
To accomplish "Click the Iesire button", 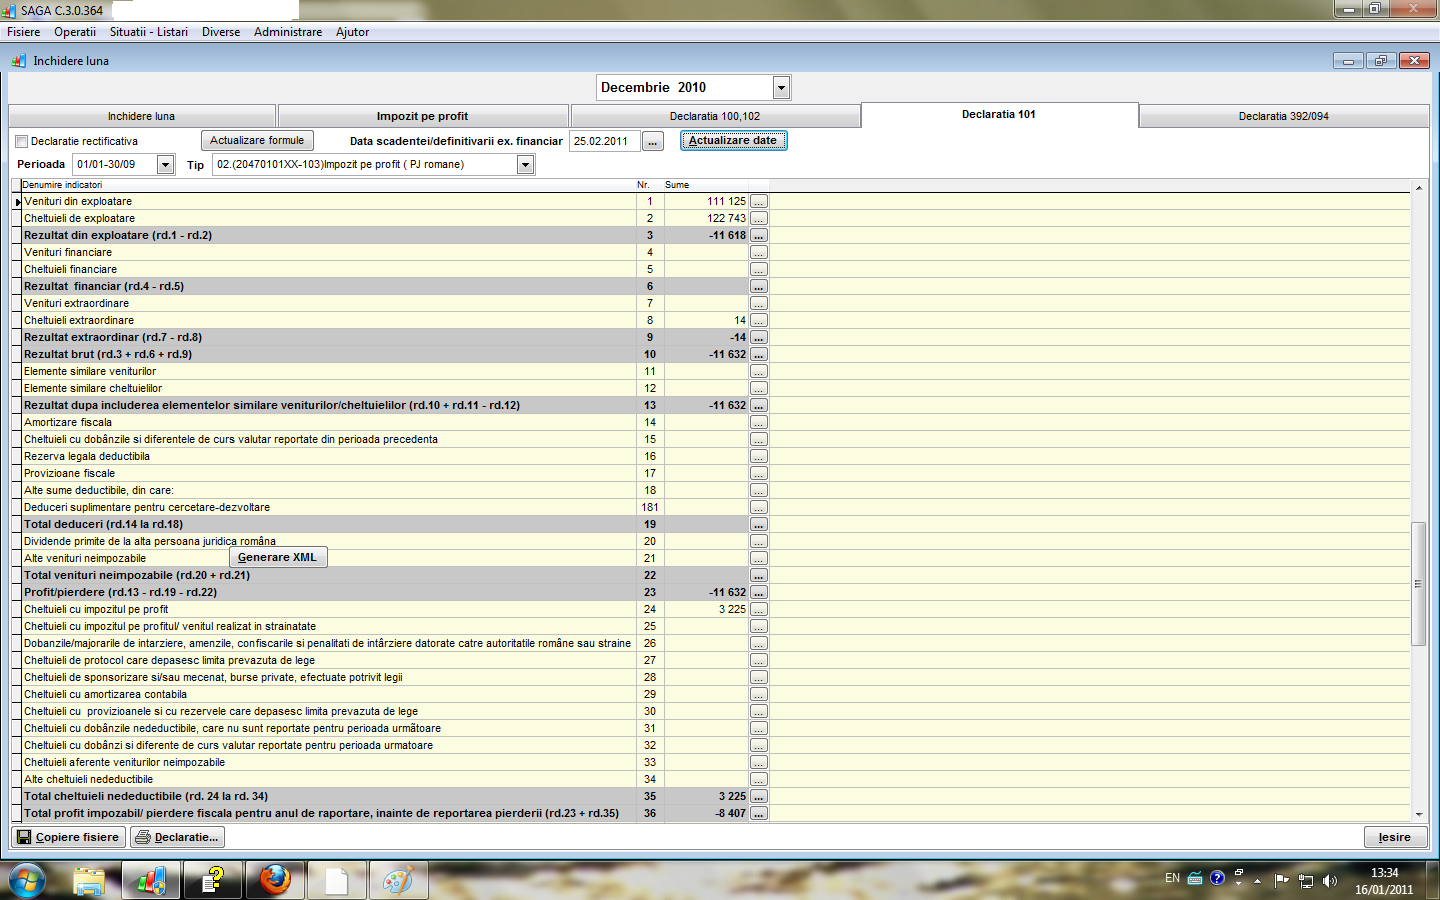I will (1395, 837).
